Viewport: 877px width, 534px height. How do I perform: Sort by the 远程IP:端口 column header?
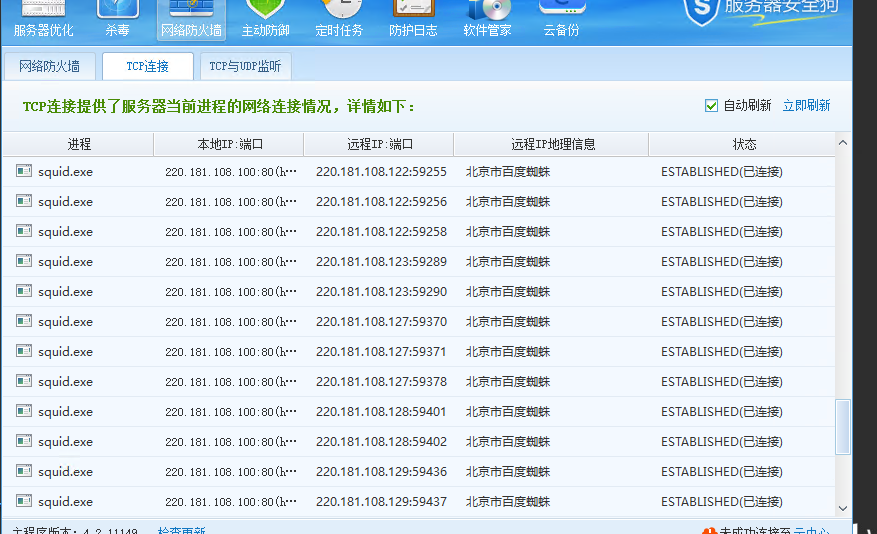click(379, 144)
